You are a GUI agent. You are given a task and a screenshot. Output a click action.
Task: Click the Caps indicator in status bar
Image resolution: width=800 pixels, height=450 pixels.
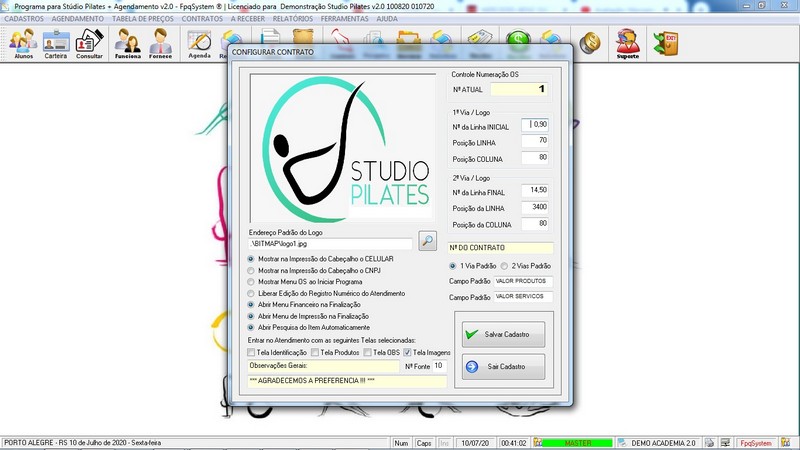424,443
